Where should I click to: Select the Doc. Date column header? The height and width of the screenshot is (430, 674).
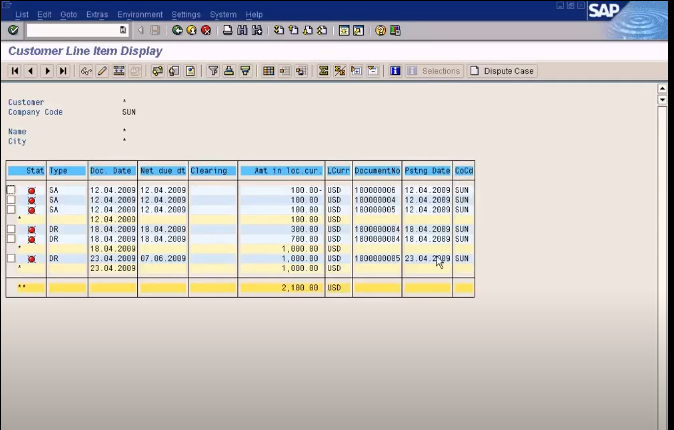112,171
